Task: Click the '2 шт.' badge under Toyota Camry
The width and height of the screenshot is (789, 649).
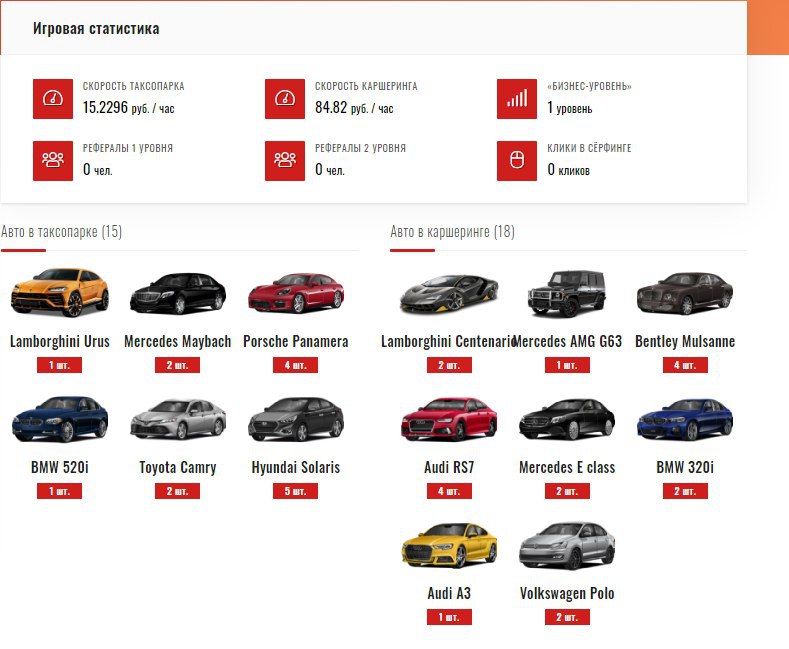Action: click(x=178, y=491)
